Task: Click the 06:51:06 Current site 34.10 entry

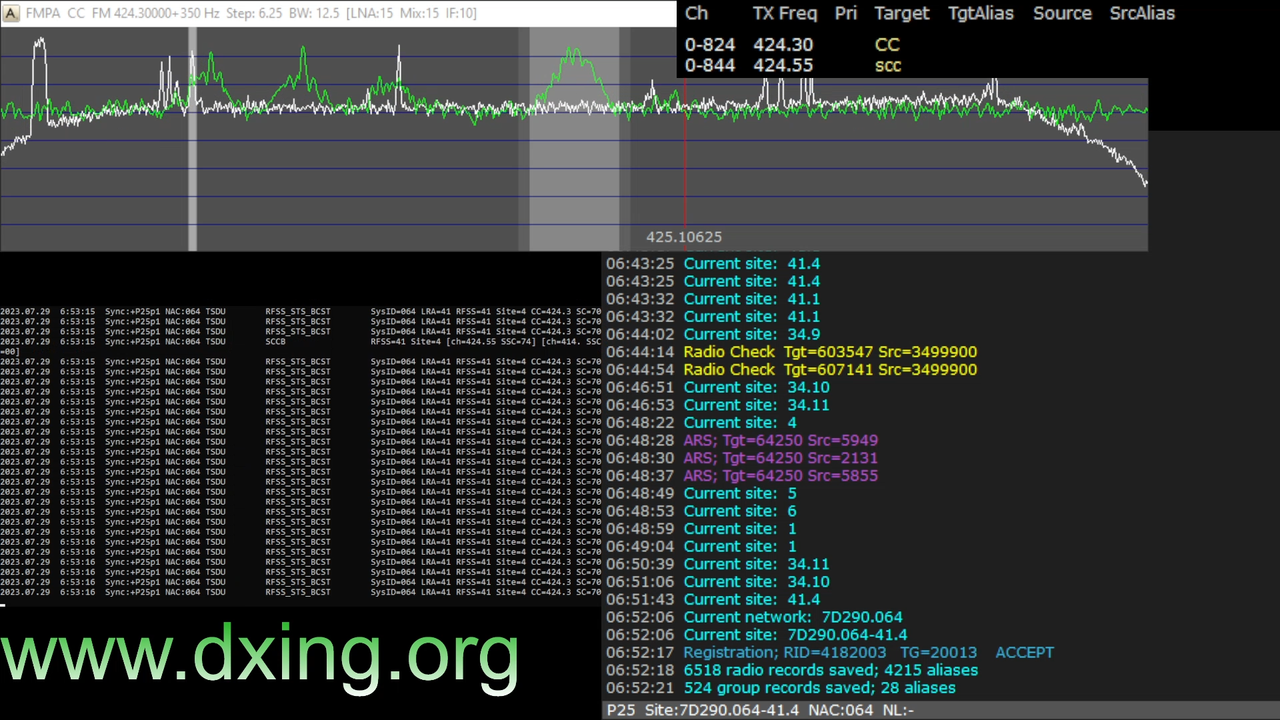Action: 717,582
